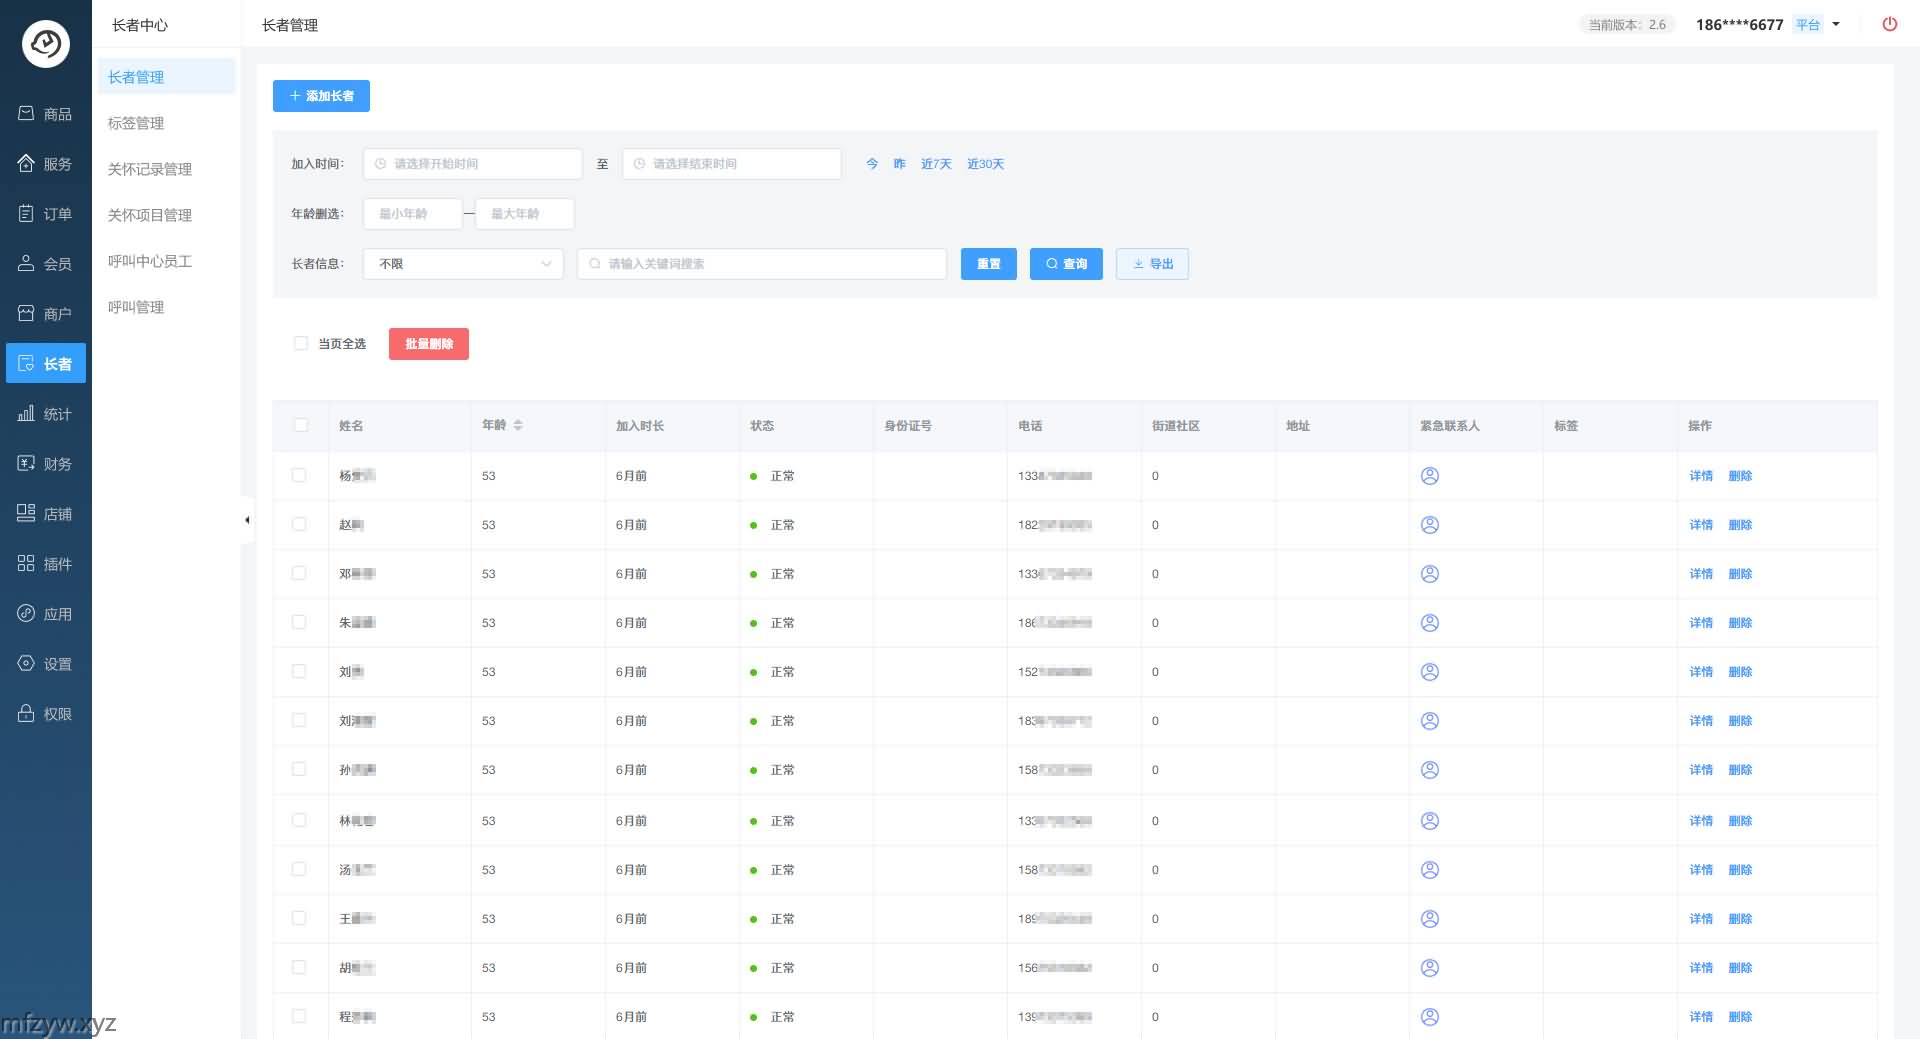Screen dimensions: 1920x1039
Task: Open the 插件 plugins sidebar icon
Action: 45,564
